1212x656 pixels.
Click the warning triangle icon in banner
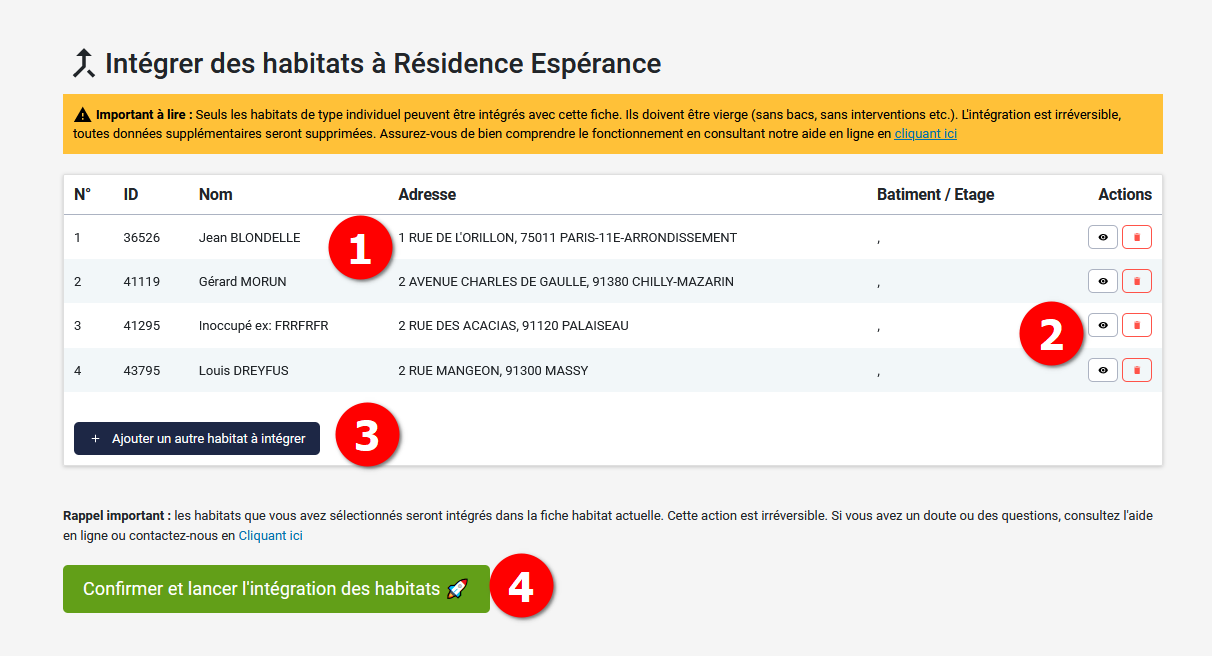pyautogui.click(x=82, y=114)
